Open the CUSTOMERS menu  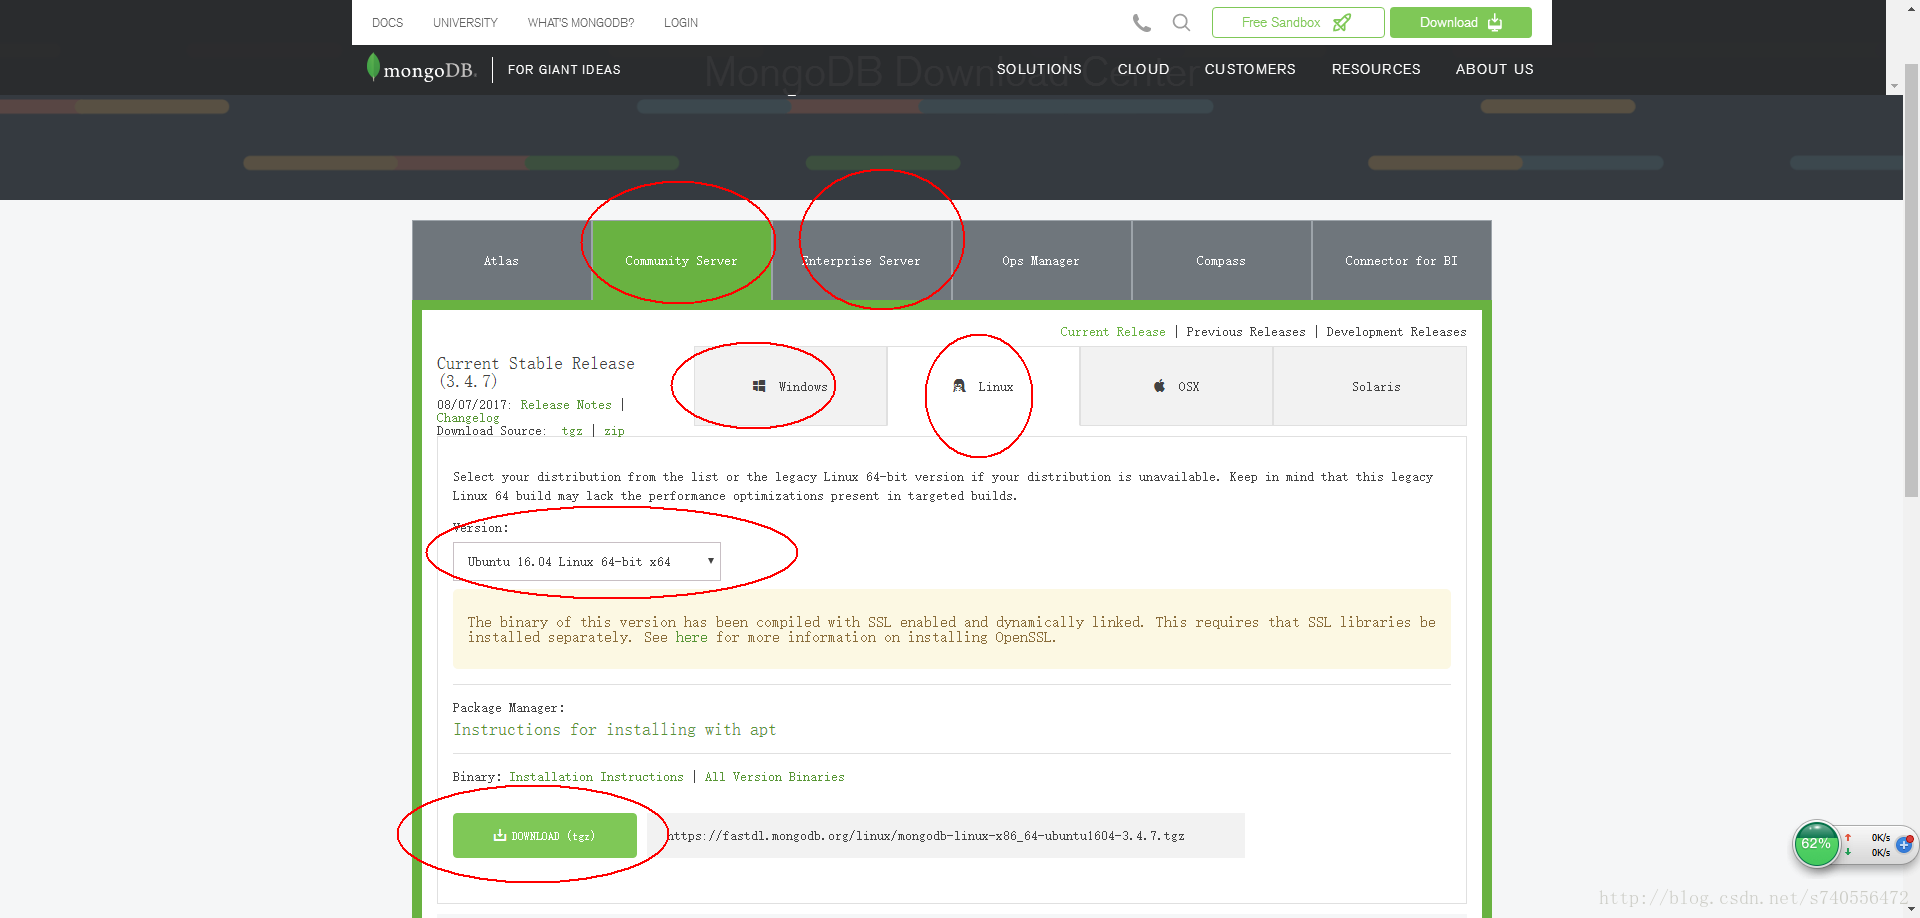point(1250,69)
